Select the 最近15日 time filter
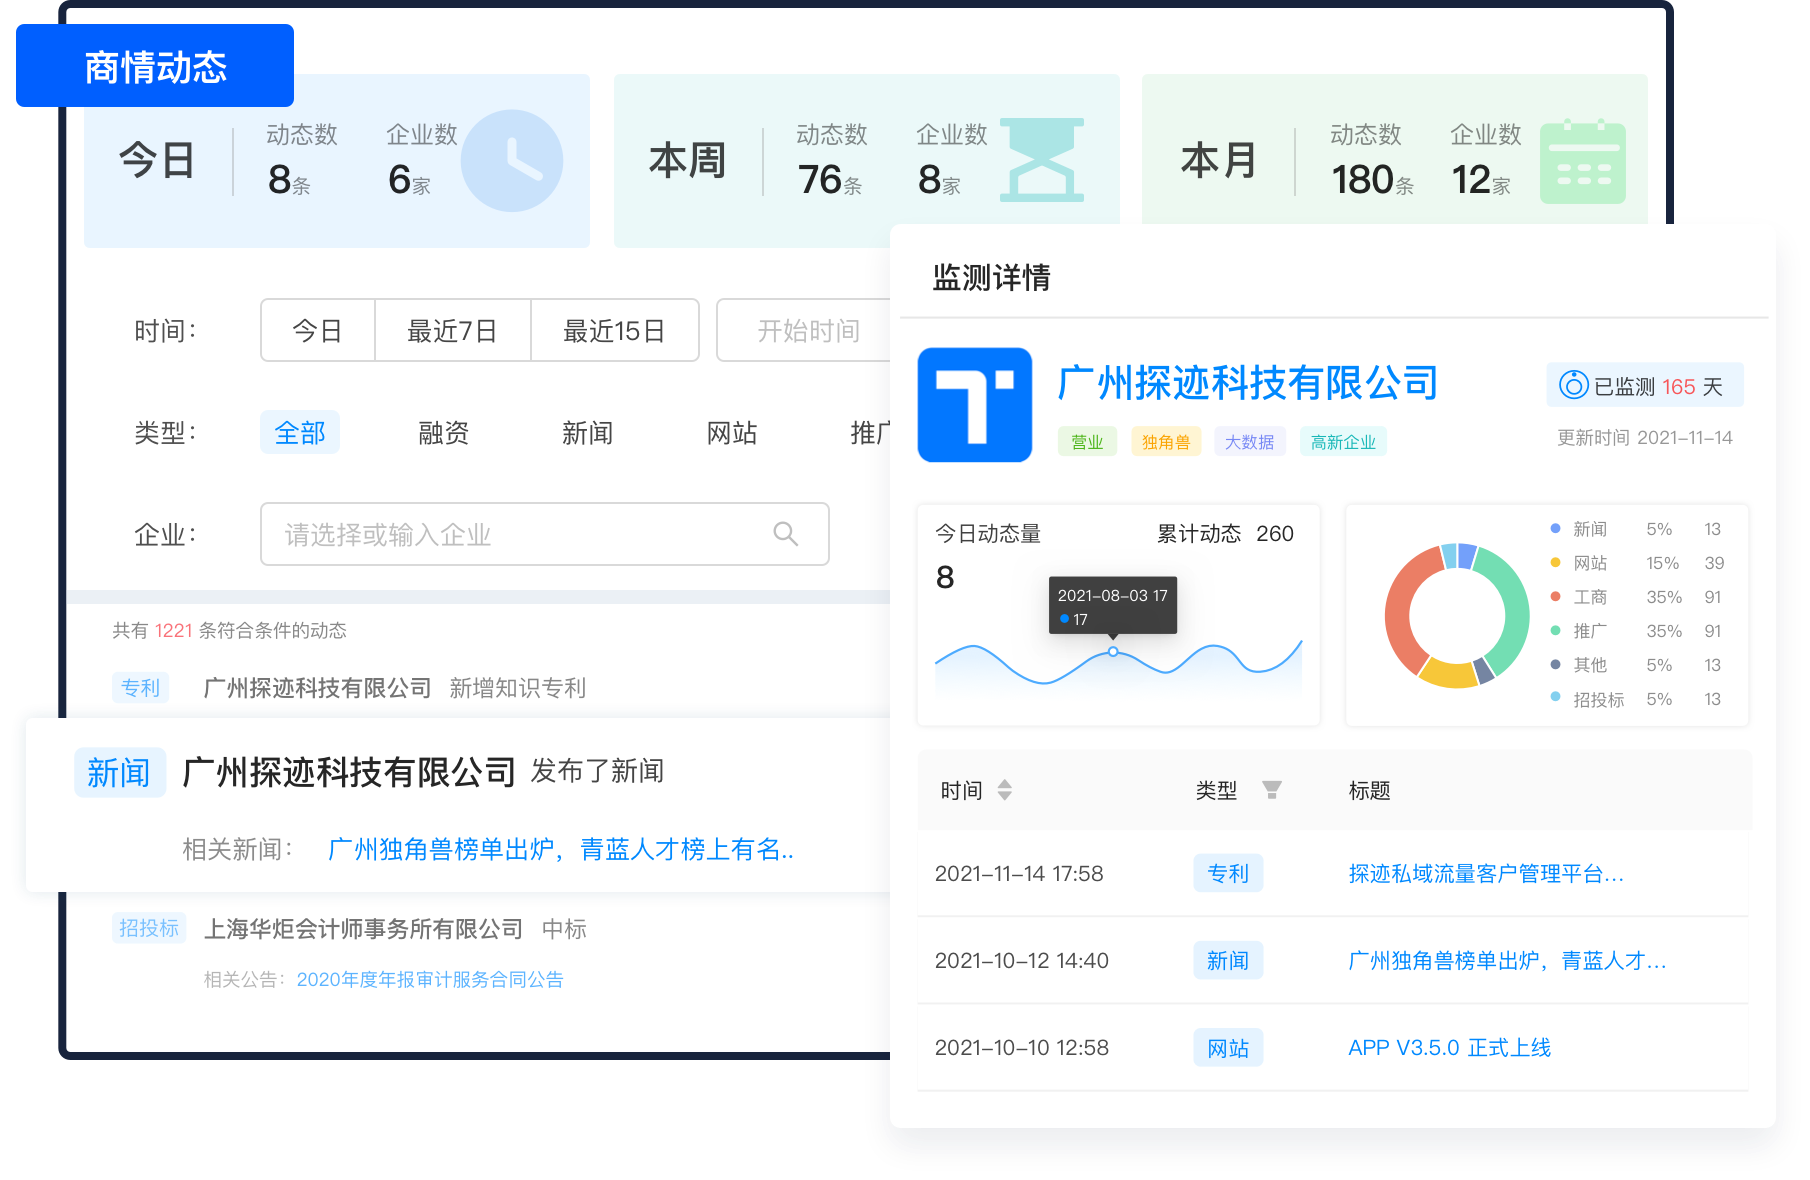This screenshot has height=1180, width=1810. click(x=615, y=330)
